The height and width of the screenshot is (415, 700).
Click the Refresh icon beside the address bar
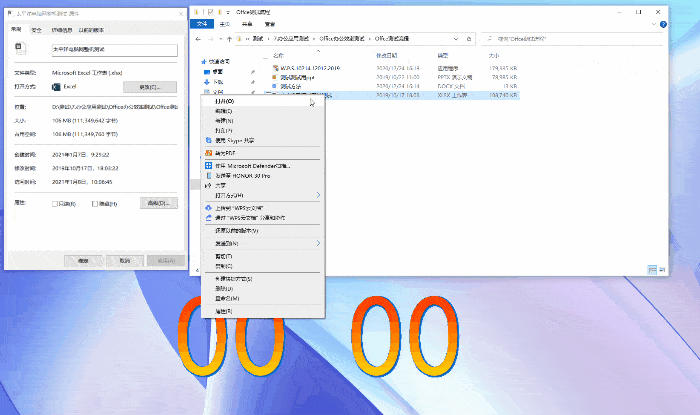point(469,39)
